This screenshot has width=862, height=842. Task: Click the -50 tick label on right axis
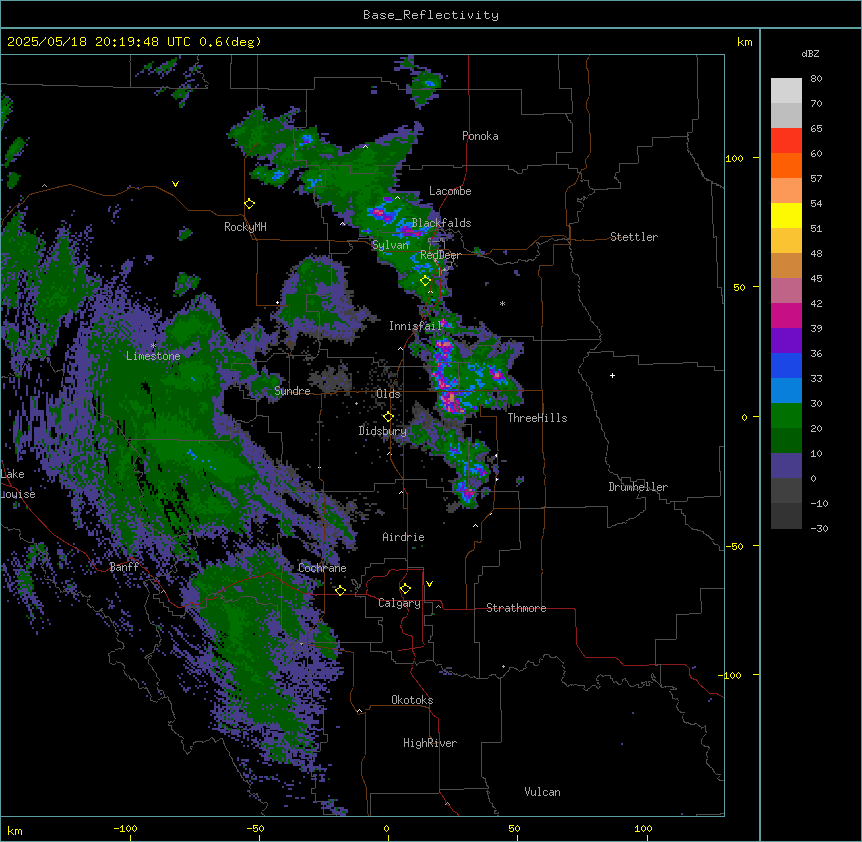click(734, 546)
